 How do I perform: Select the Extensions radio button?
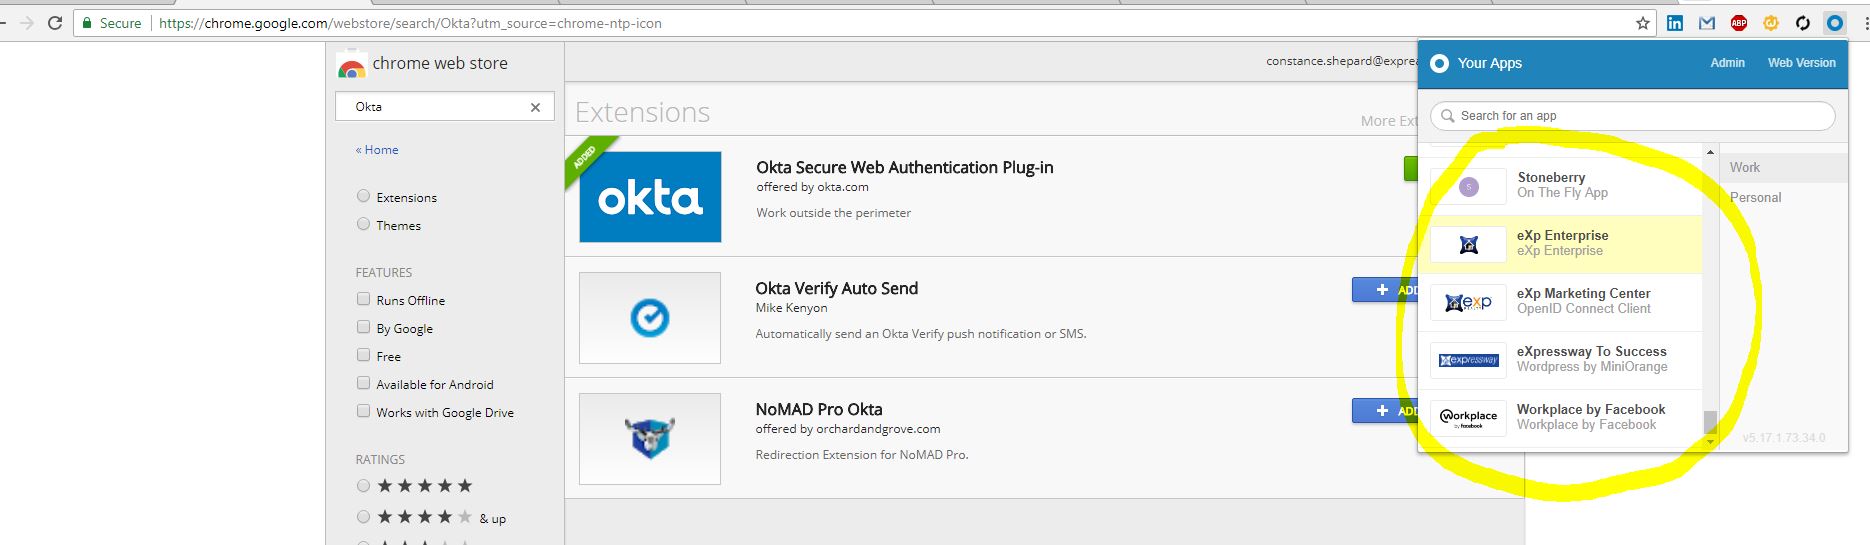364,196
